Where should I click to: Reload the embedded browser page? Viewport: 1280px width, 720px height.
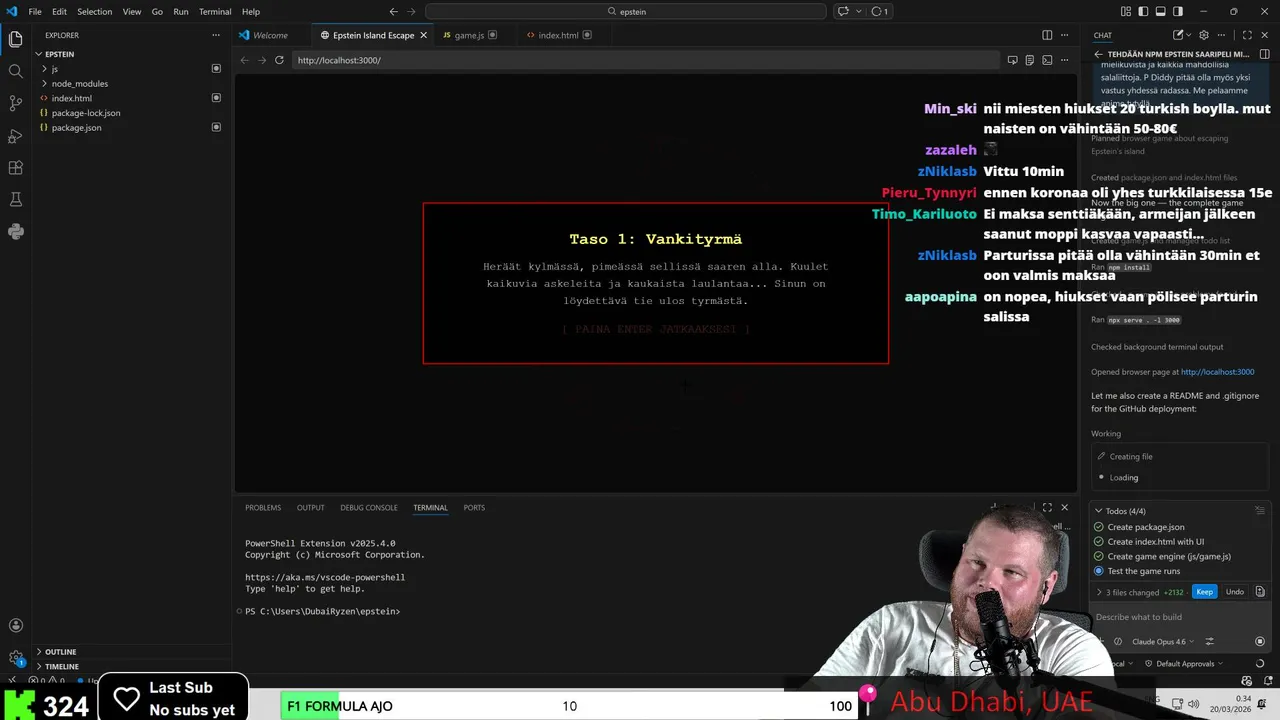click(279, 60)
